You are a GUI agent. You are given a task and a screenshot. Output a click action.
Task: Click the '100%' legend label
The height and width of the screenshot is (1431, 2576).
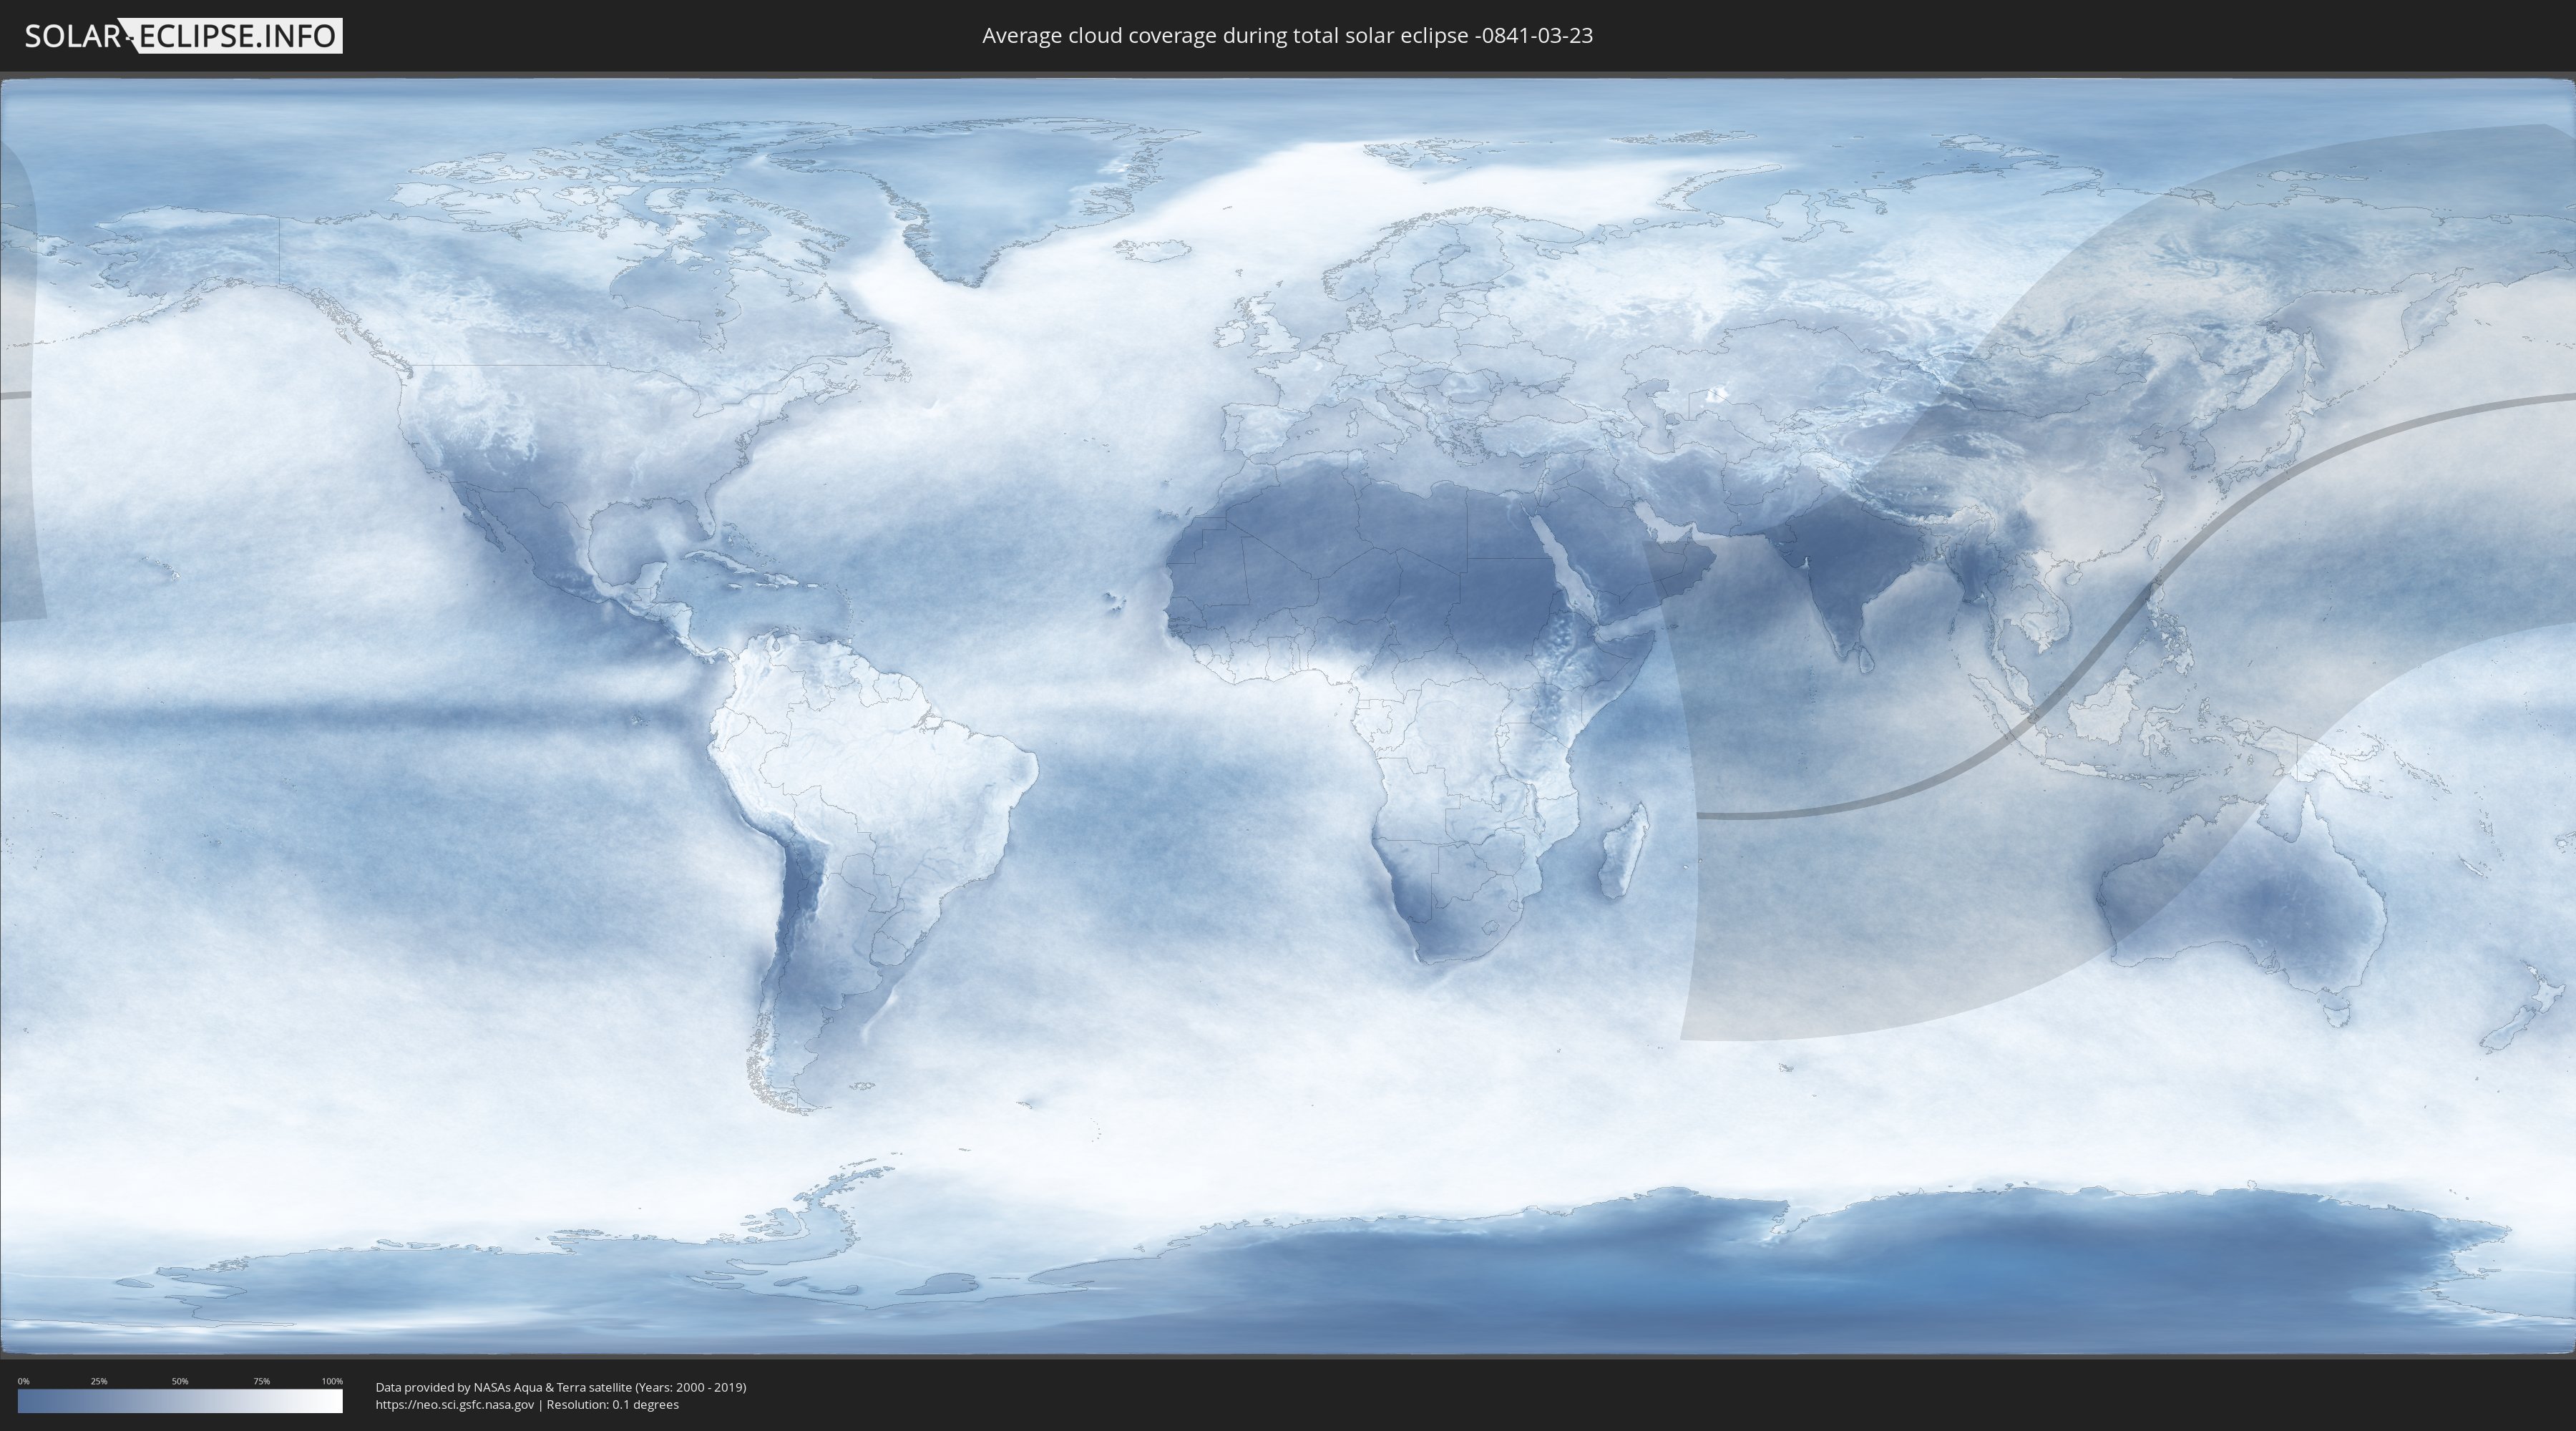tap(332, 1381)
